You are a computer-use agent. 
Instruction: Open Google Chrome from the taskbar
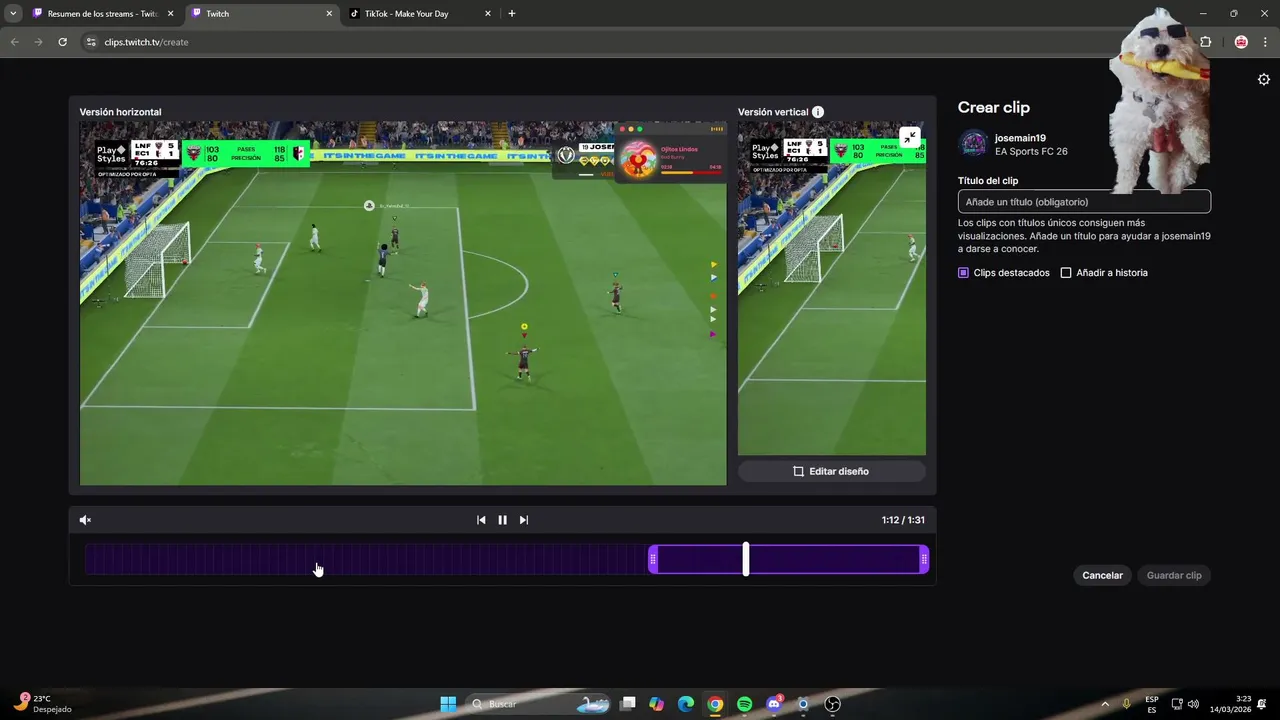[715, 704]
